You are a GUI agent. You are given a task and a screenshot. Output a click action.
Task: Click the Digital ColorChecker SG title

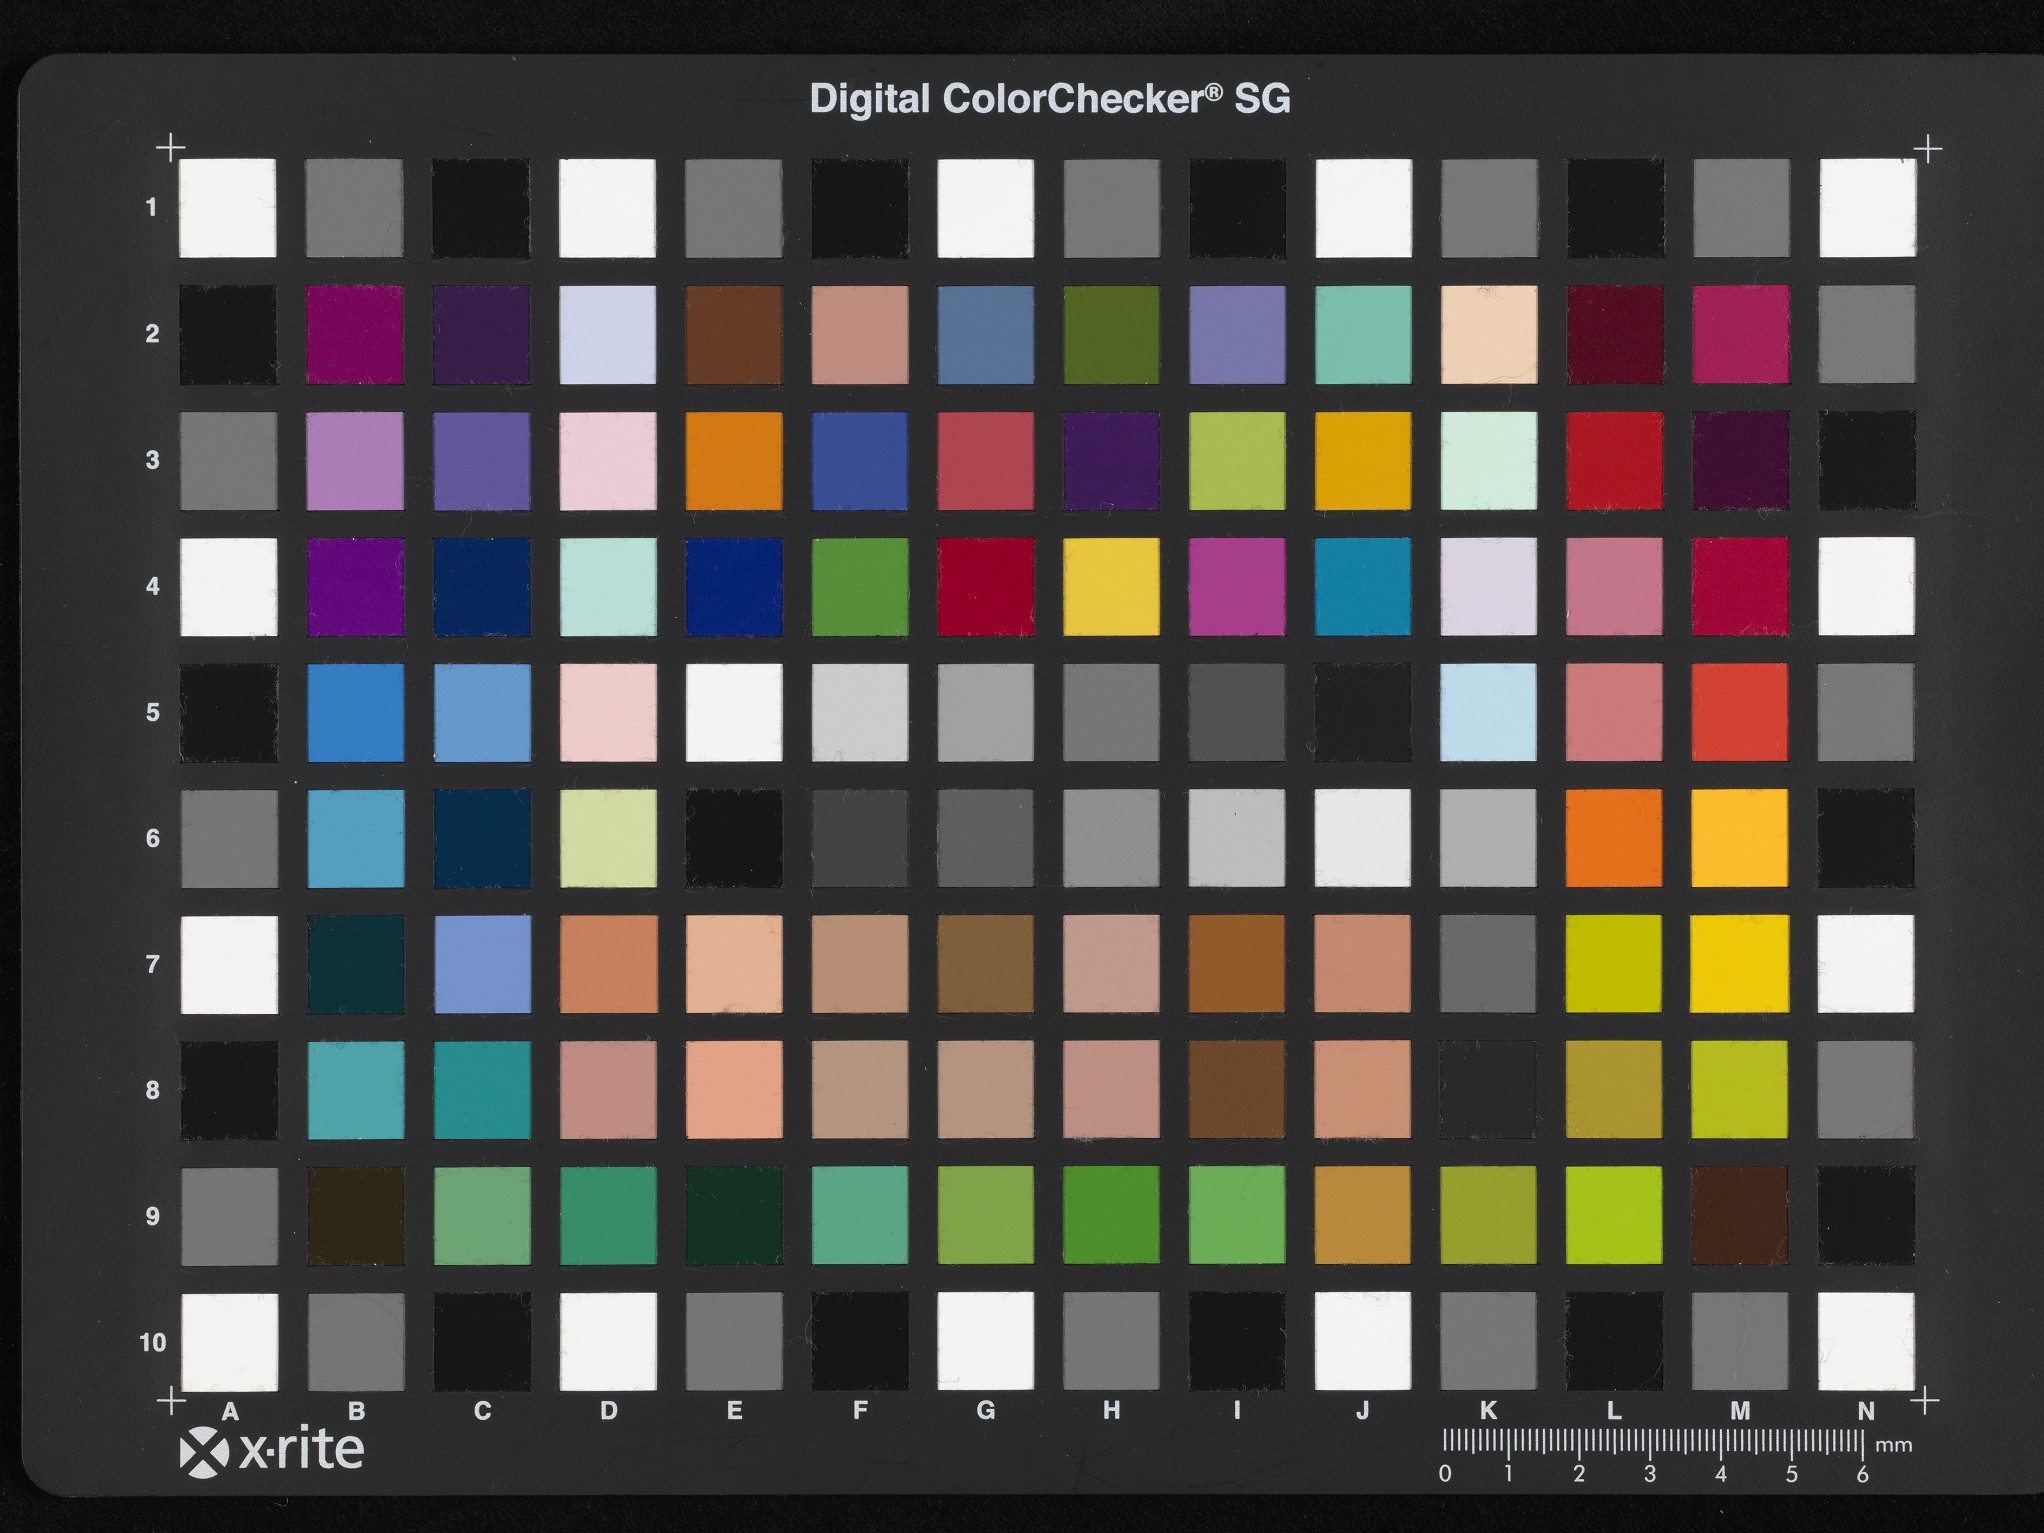click(x=1051, y=97)
